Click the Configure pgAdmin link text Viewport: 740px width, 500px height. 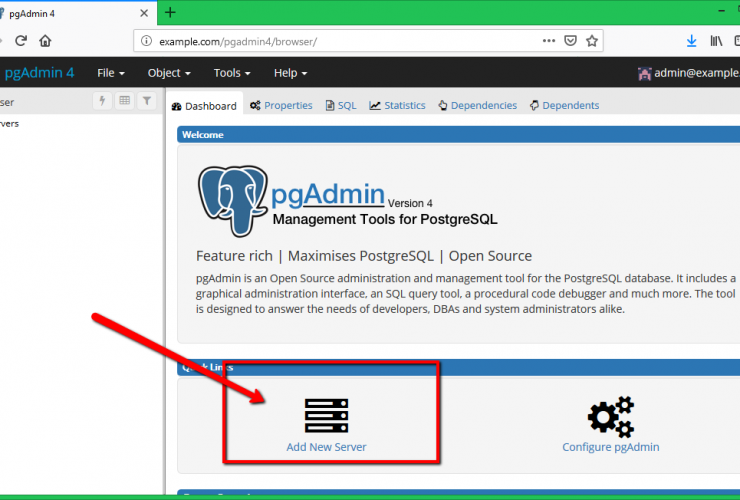(x=610, y=447)
